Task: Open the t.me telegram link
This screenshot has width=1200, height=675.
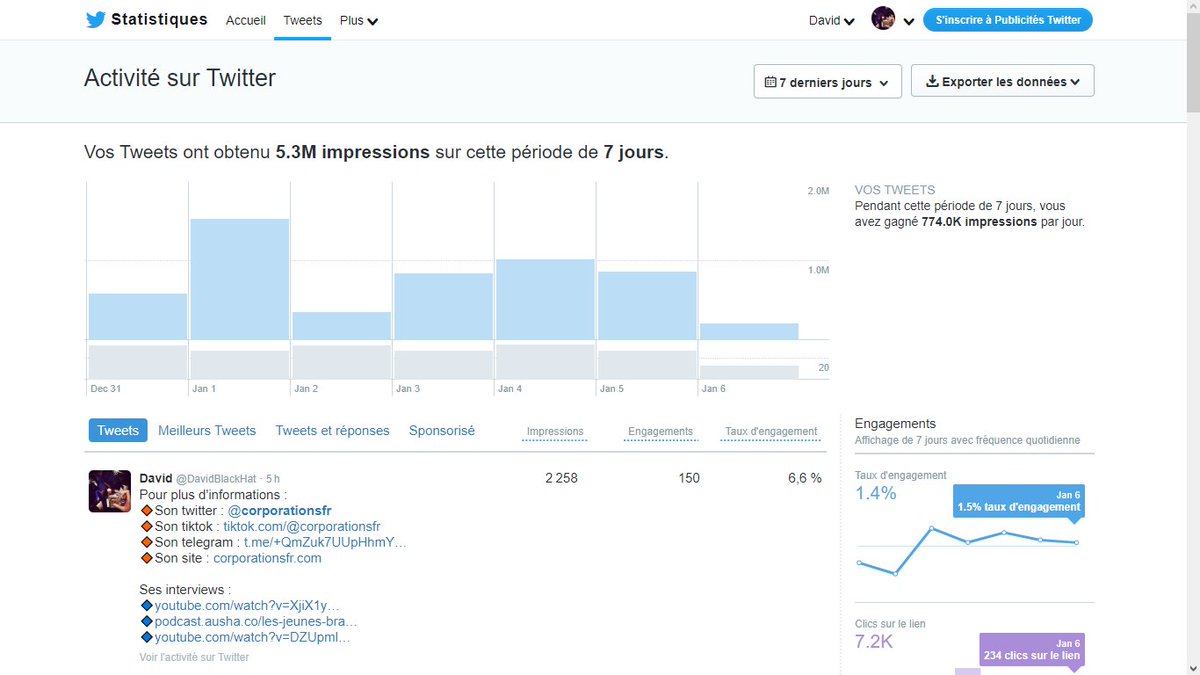Action: click(x=326, y=542)
